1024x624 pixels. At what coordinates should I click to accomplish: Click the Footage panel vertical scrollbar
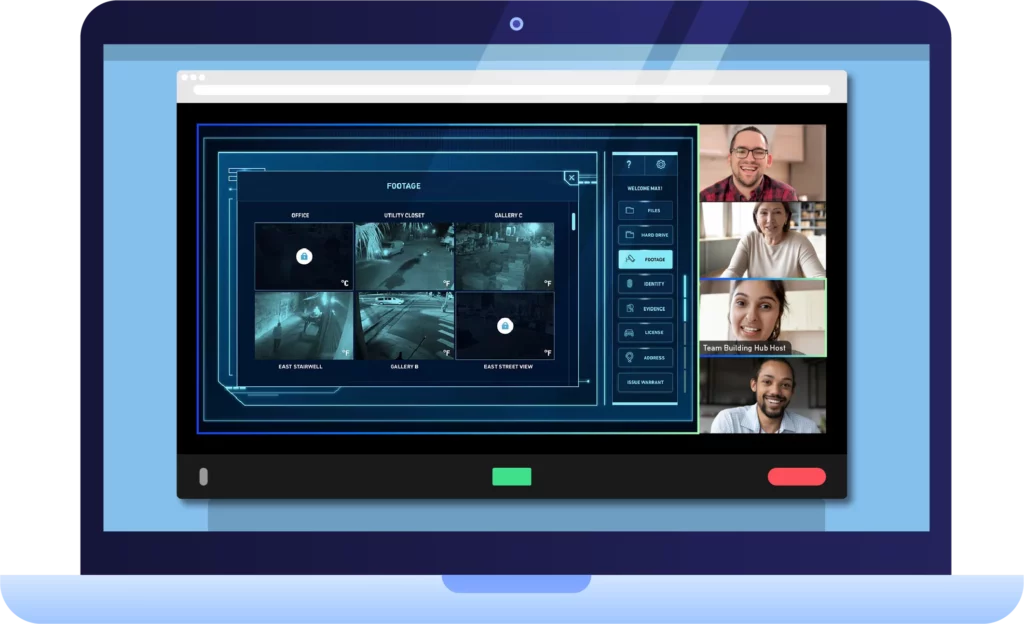[573, 222]
